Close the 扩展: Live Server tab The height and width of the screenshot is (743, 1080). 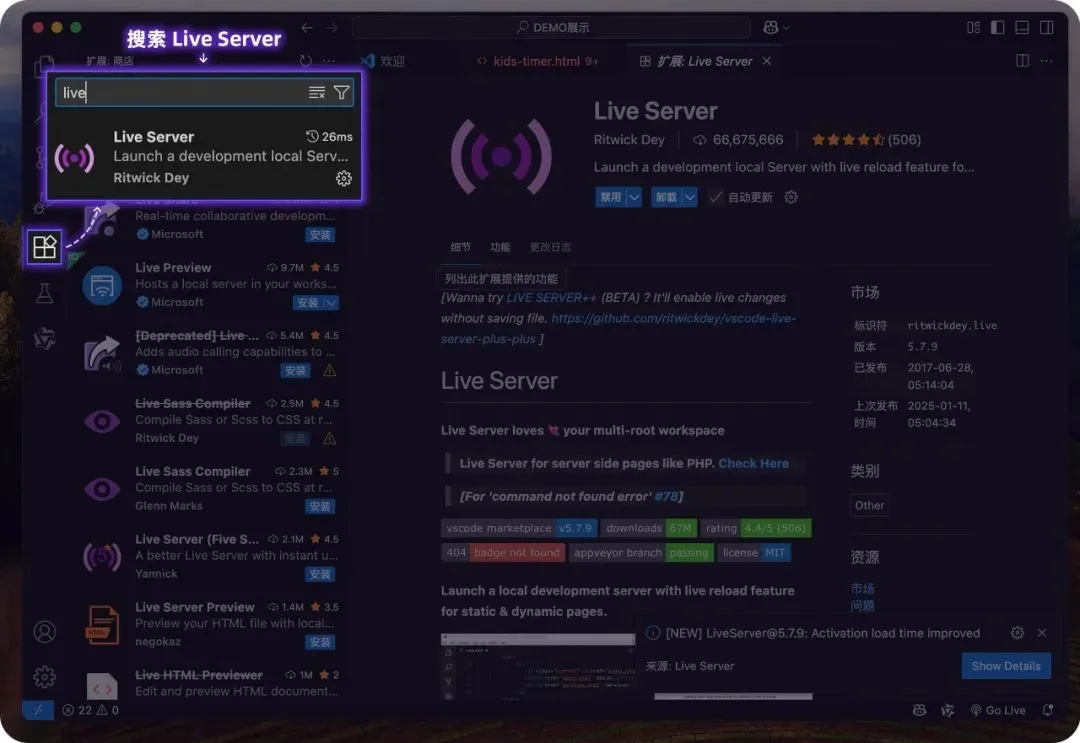pos(767,61)
